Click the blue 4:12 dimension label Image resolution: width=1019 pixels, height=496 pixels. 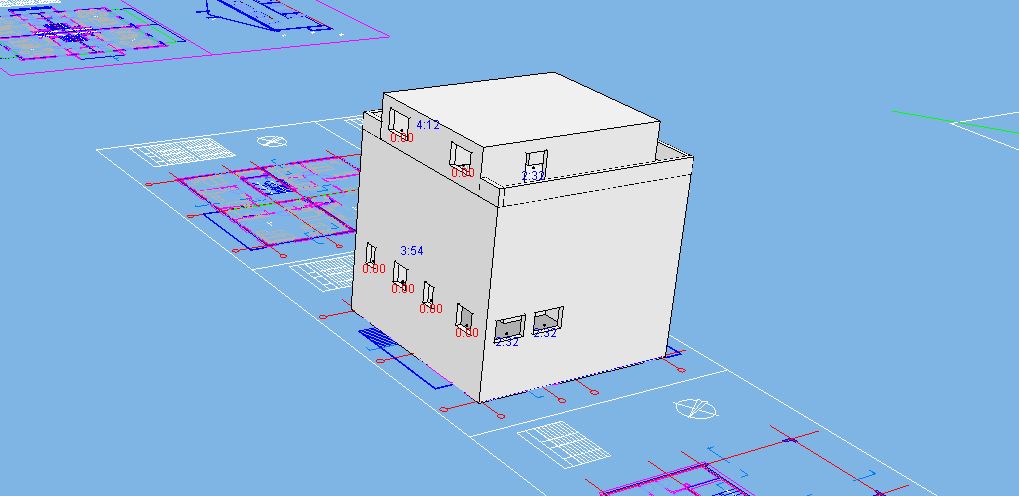(x=427, y=125)
